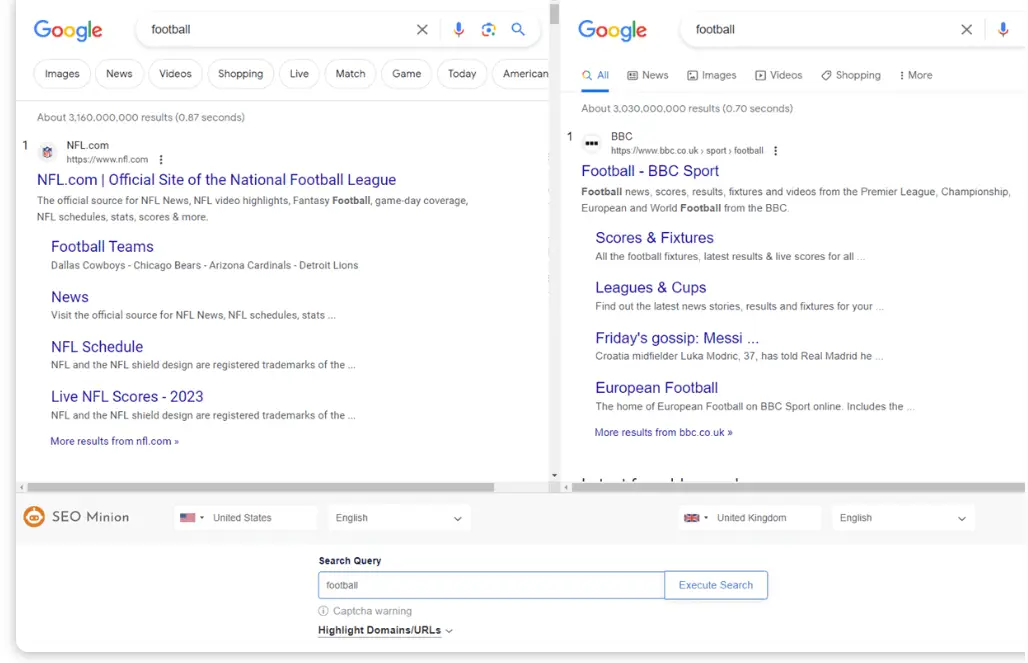
Task: Switch to the Videos tab, right pane
Action: point(778,75)
